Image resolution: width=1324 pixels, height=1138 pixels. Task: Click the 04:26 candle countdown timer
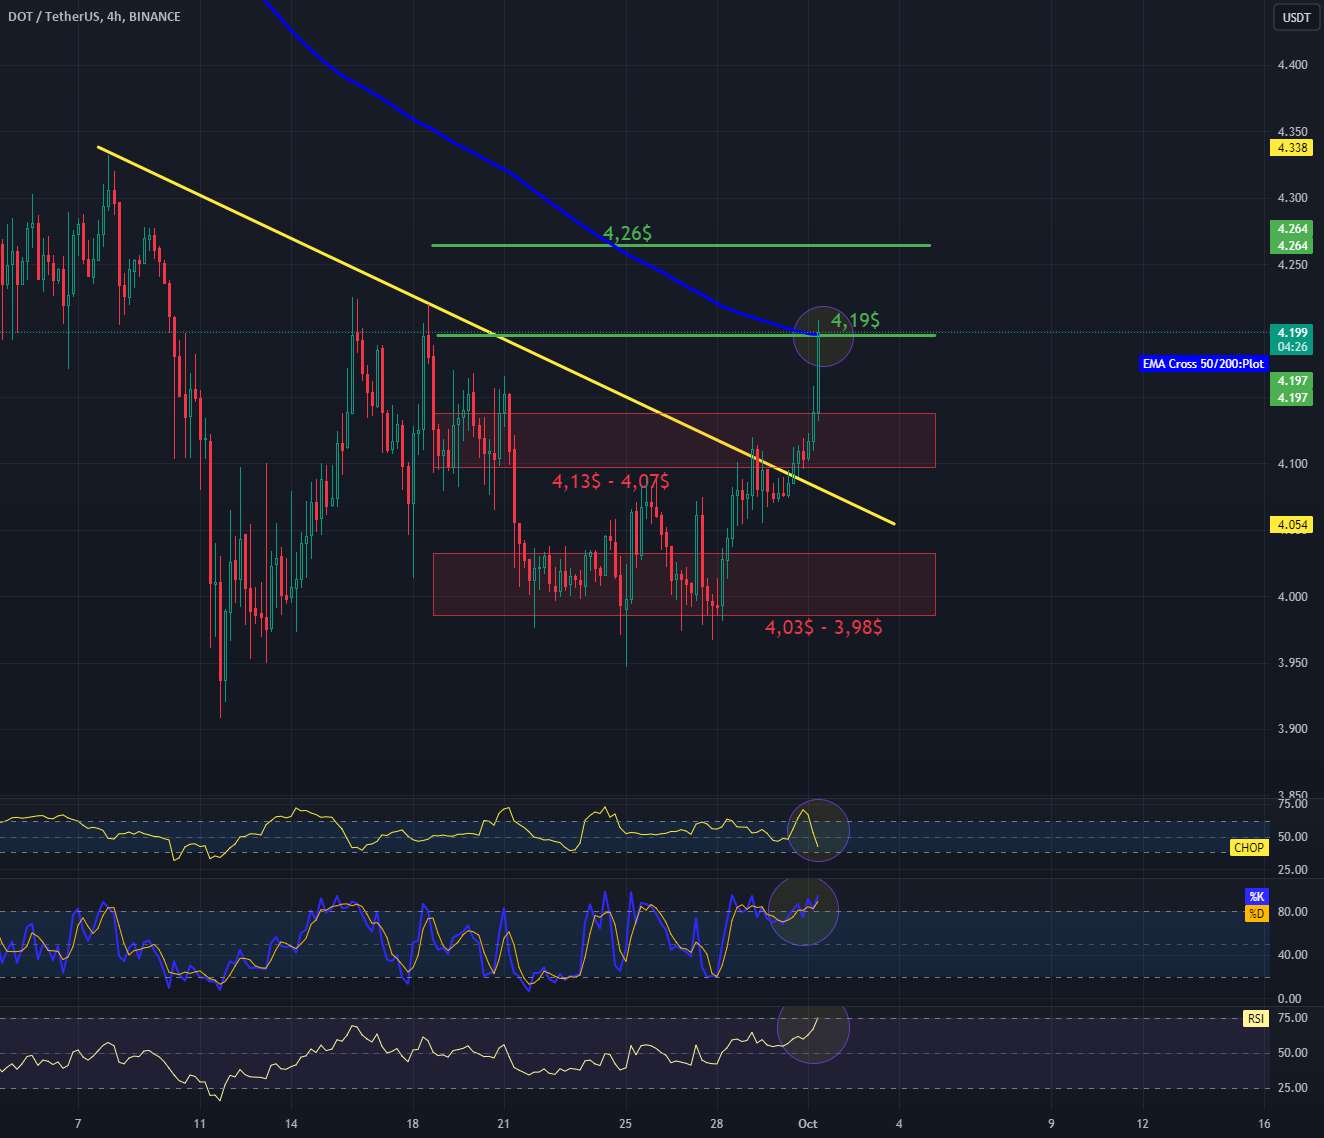[1292, 347]
